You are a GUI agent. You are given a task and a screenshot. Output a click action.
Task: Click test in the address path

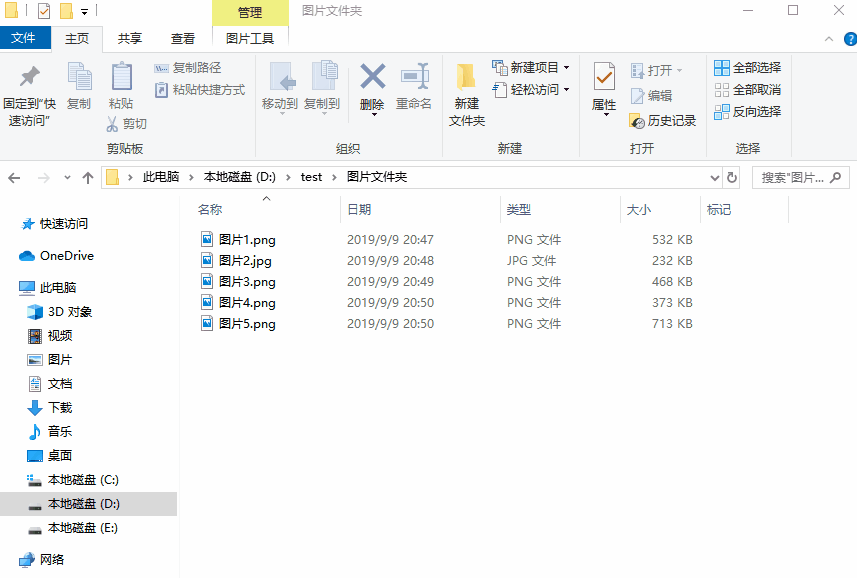click(x=311, y=177)
